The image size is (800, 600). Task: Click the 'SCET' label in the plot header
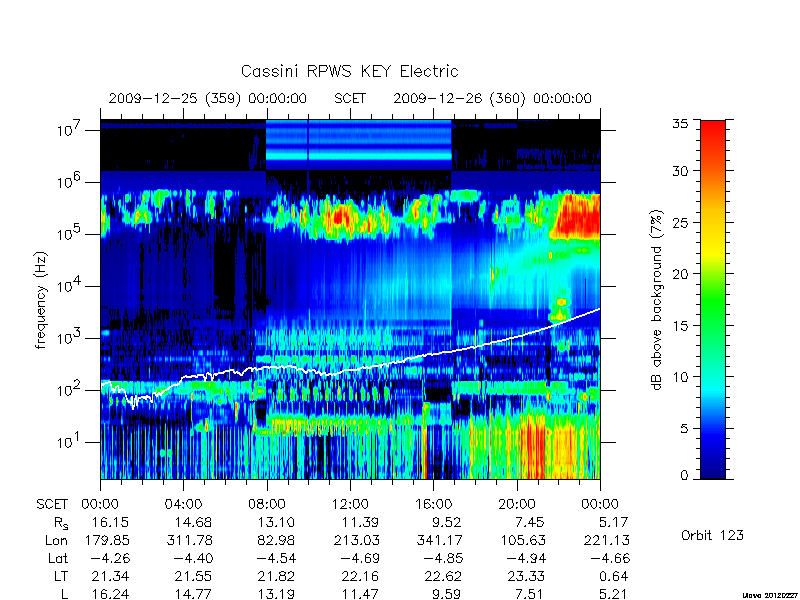[x=350, y=98]
